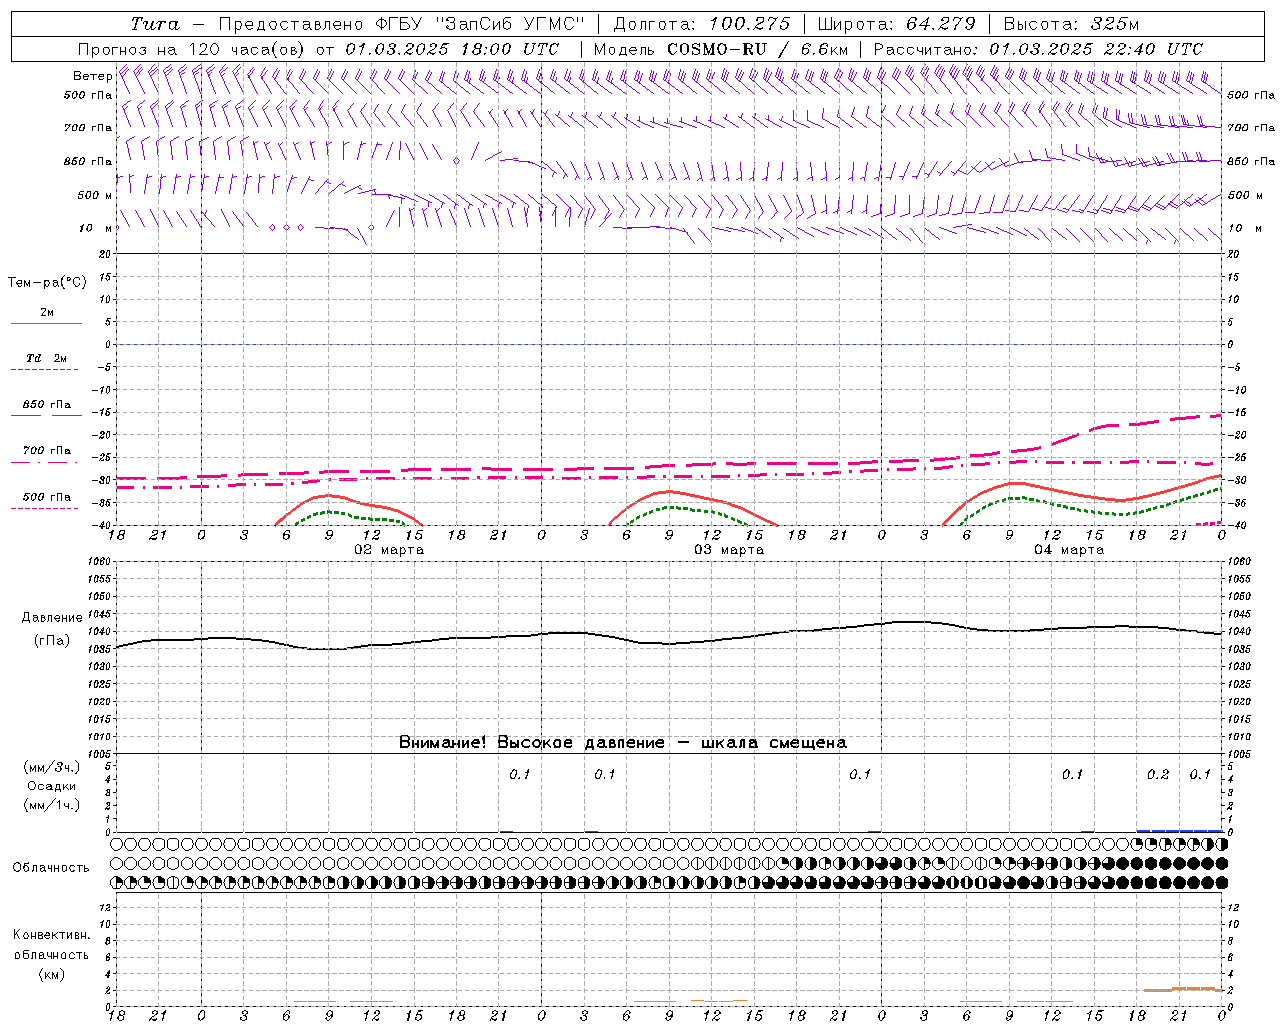
Task: Click the "(мм/3ч.)" precipitation unit label
Action: point(52,767)
